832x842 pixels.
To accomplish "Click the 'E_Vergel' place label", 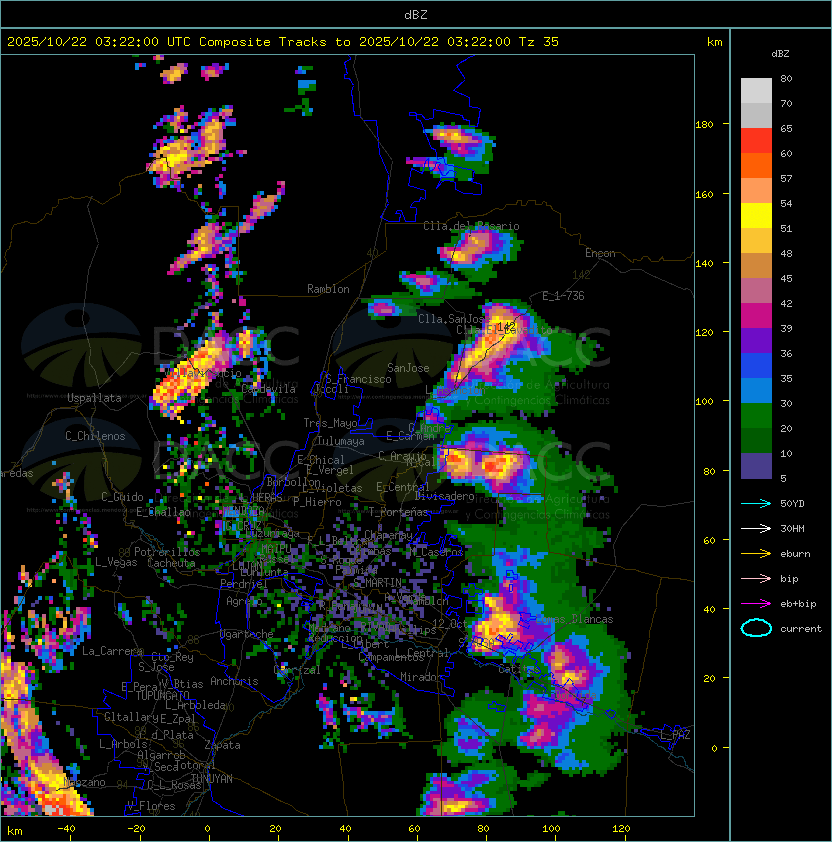I will (330, 470).
